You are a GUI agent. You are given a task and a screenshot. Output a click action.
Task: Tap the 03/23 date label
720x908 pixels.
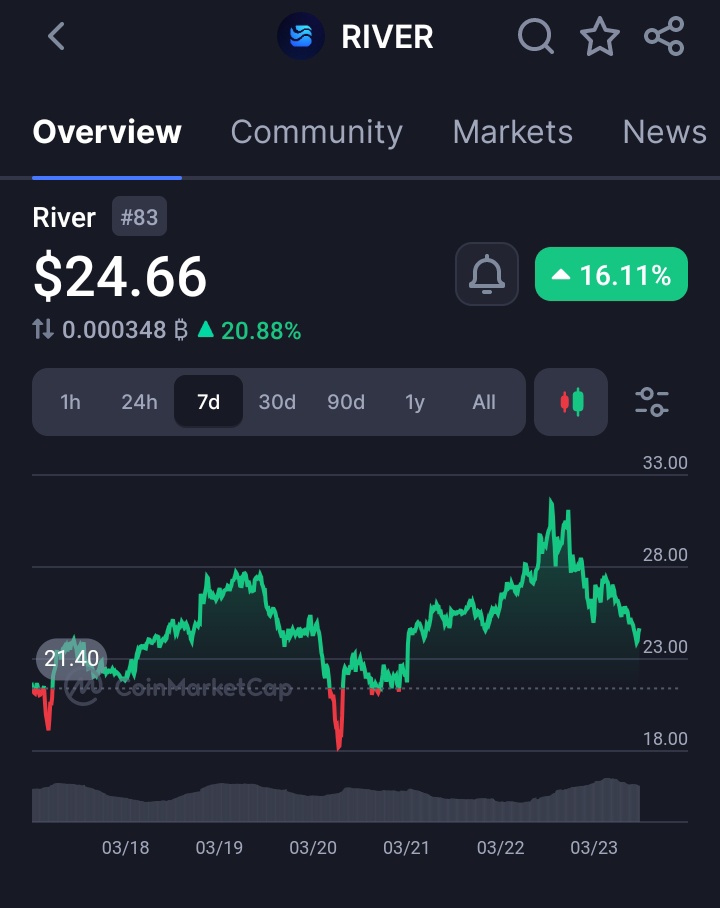coord(594,848)
